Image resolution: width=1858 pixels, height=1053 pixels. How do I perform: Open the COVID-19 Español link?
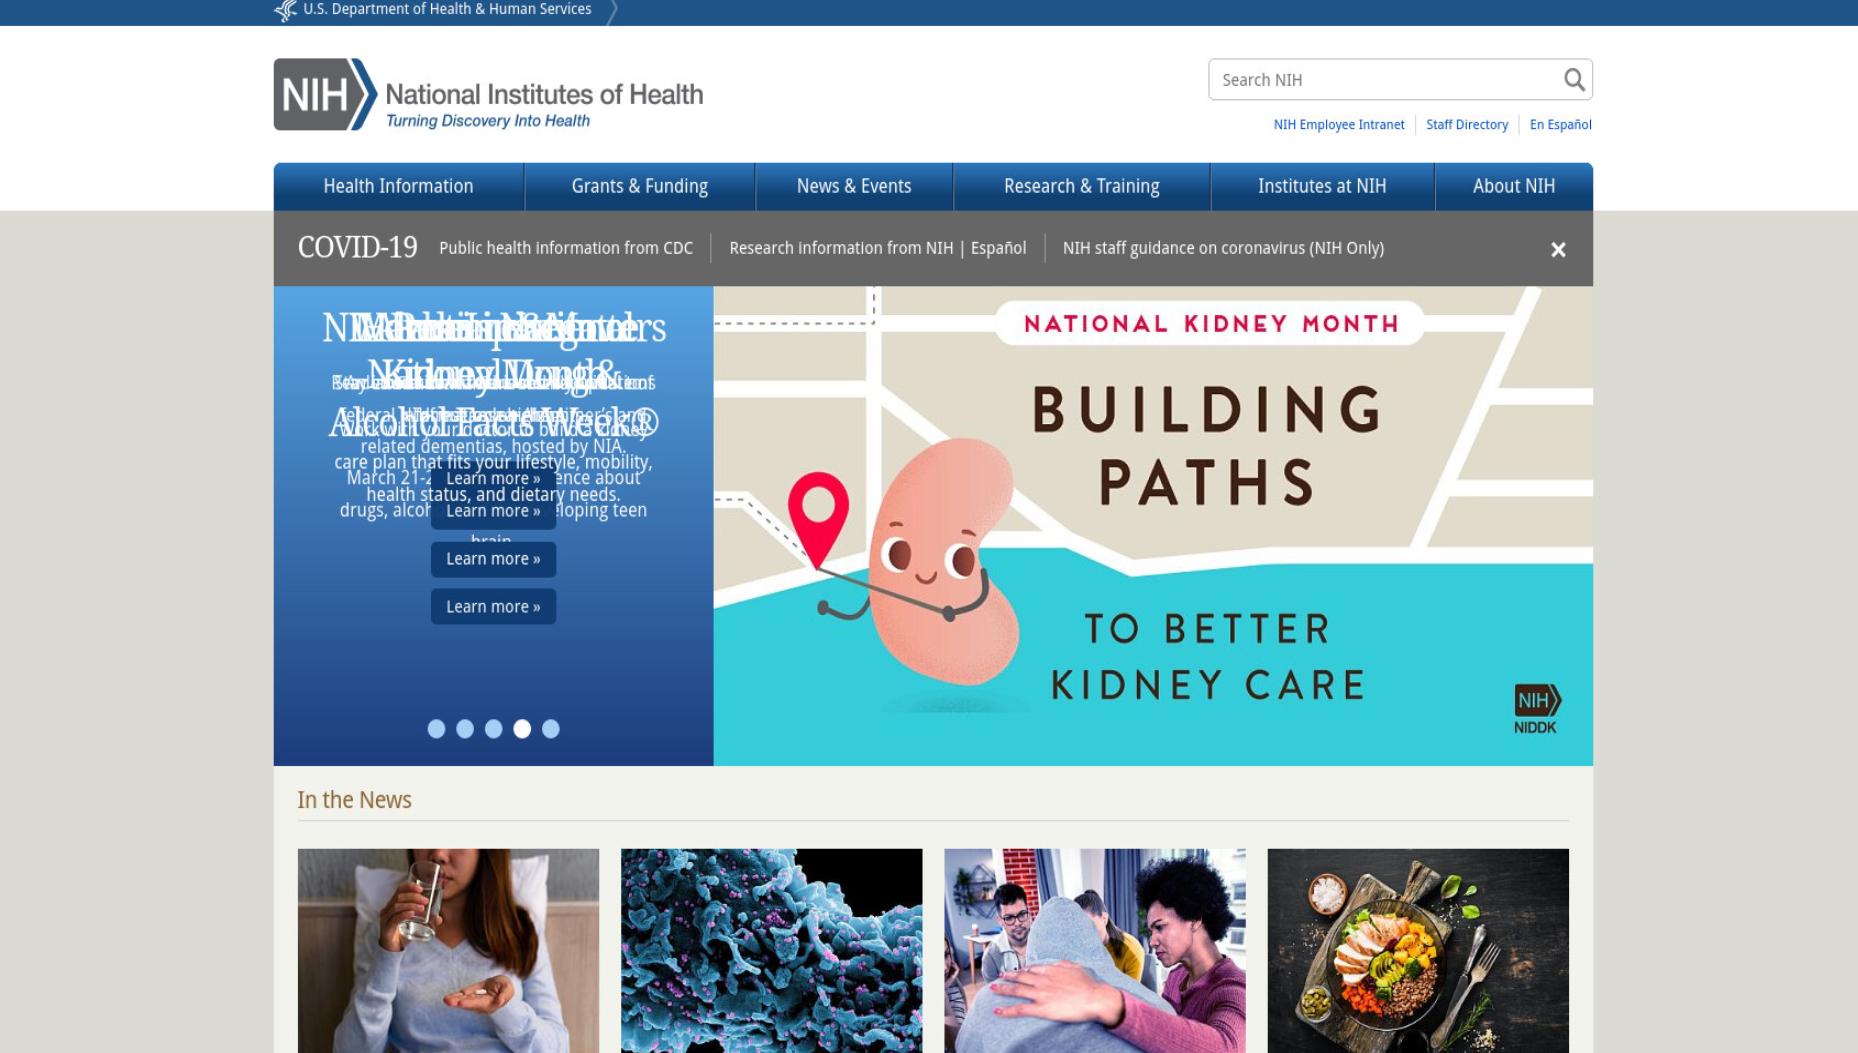pyautogui.click(x=998, y=248)
